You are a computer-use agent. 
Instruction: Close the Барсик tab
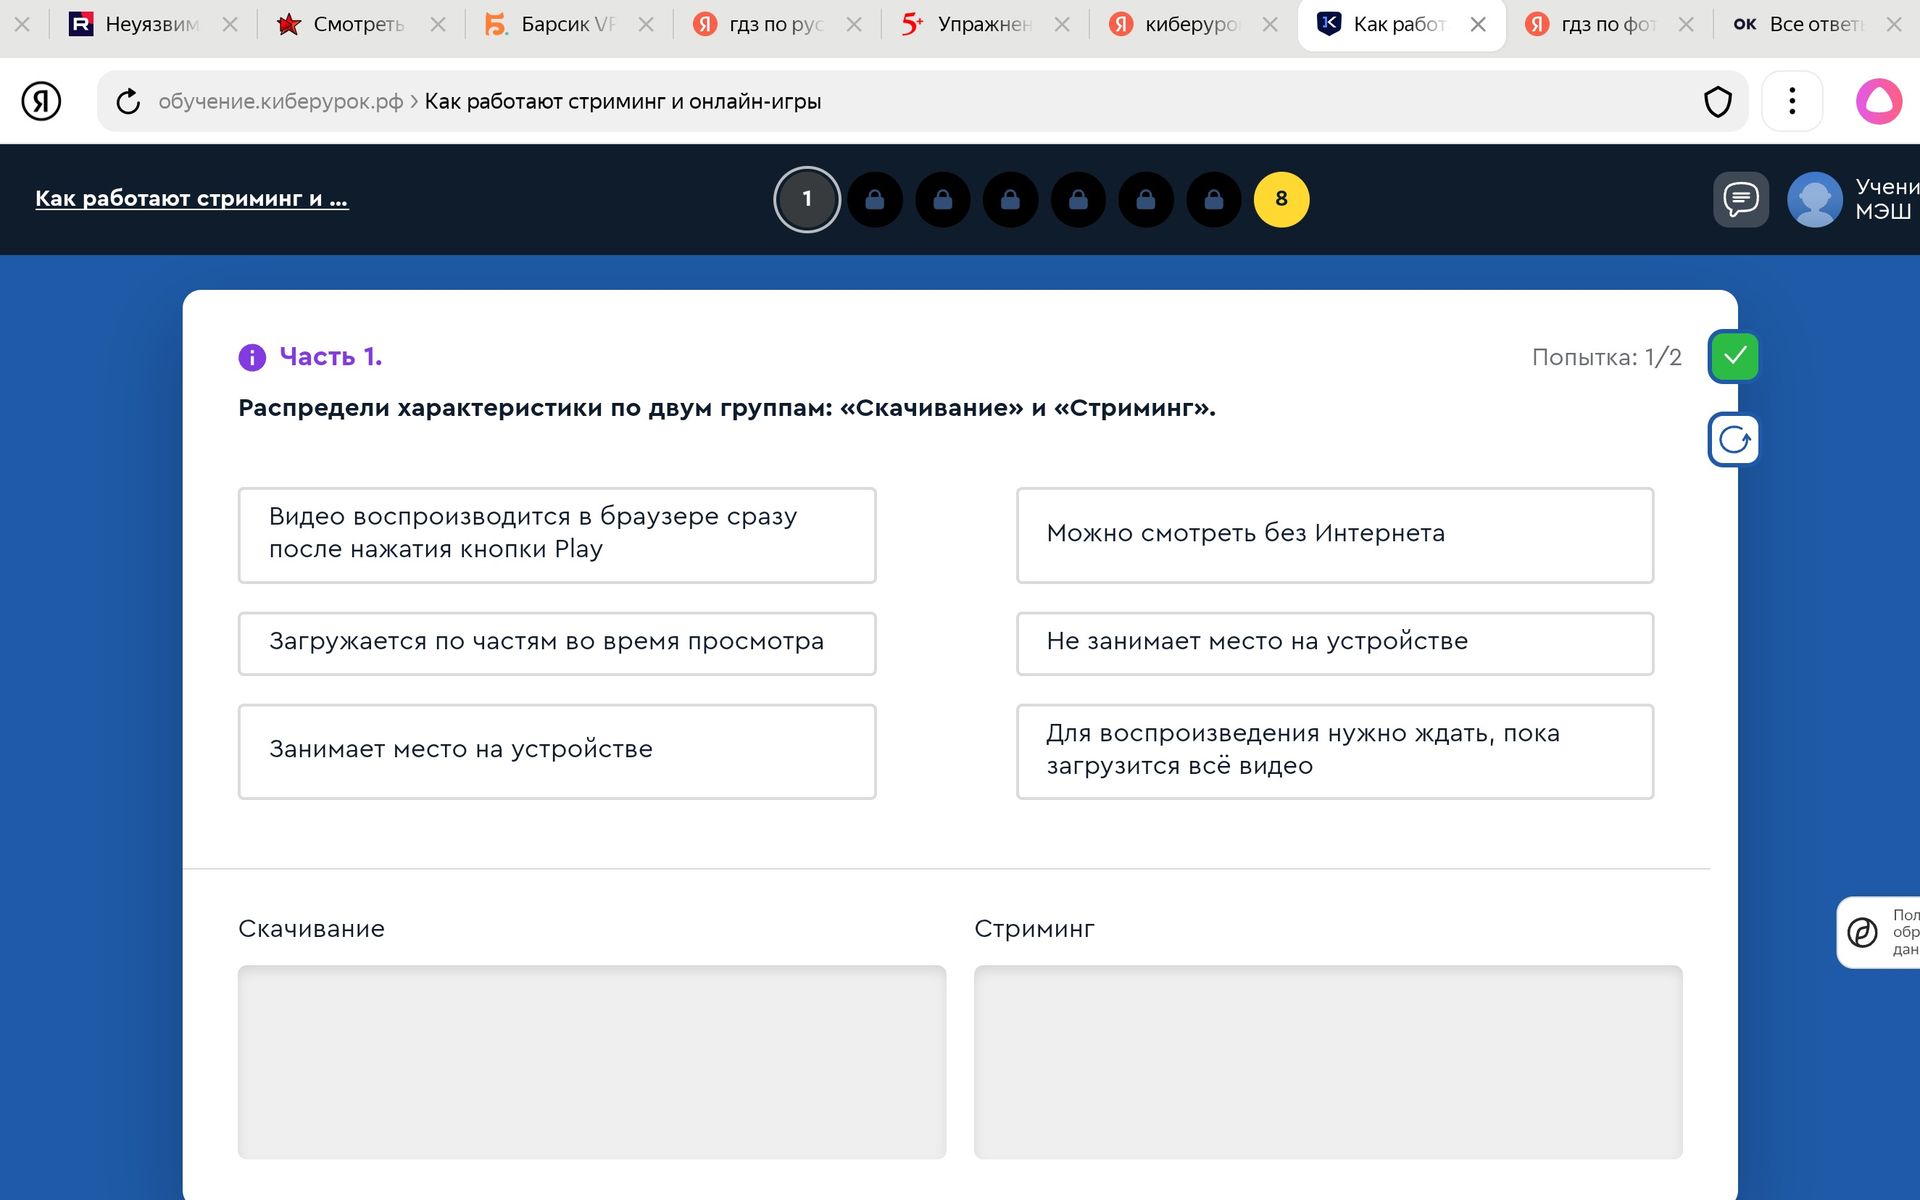click(x=646, y=24)
